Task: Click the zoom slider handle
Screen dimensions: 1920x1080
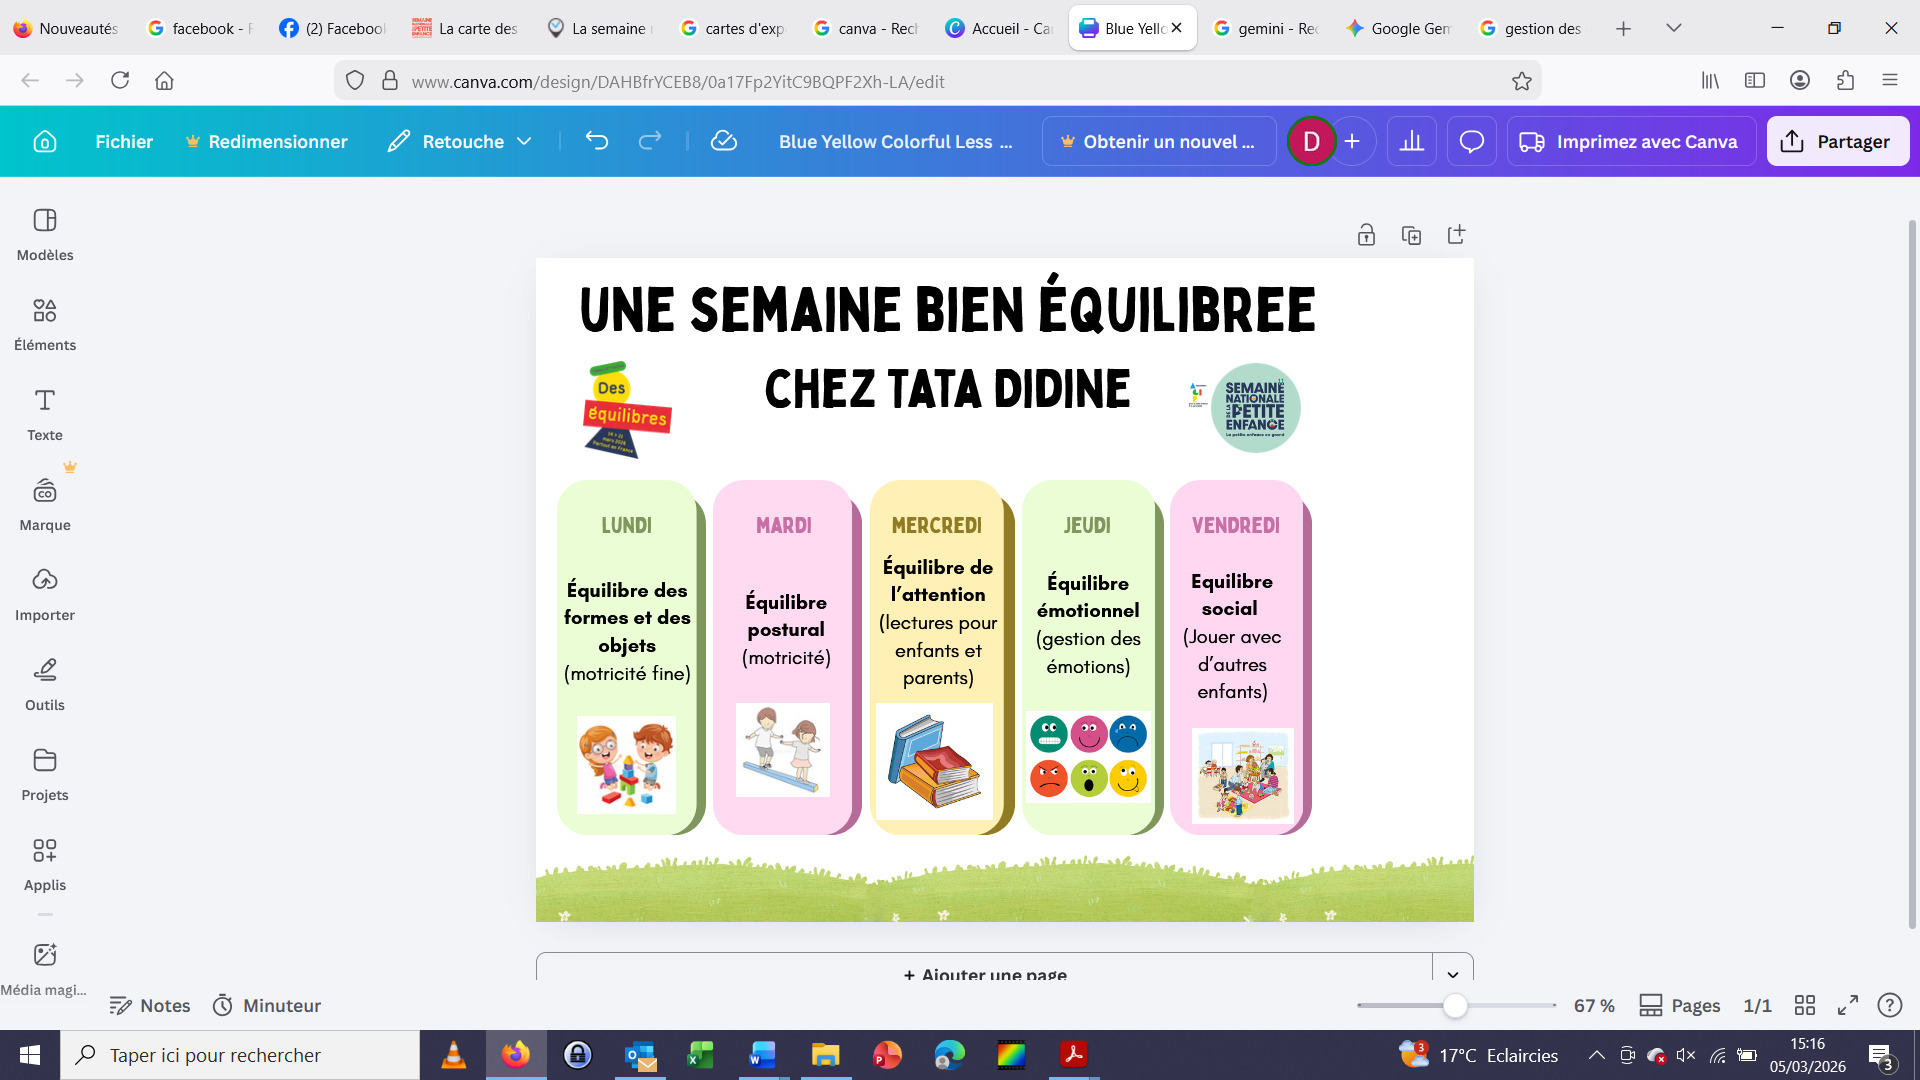Action: [1455, 1005]
